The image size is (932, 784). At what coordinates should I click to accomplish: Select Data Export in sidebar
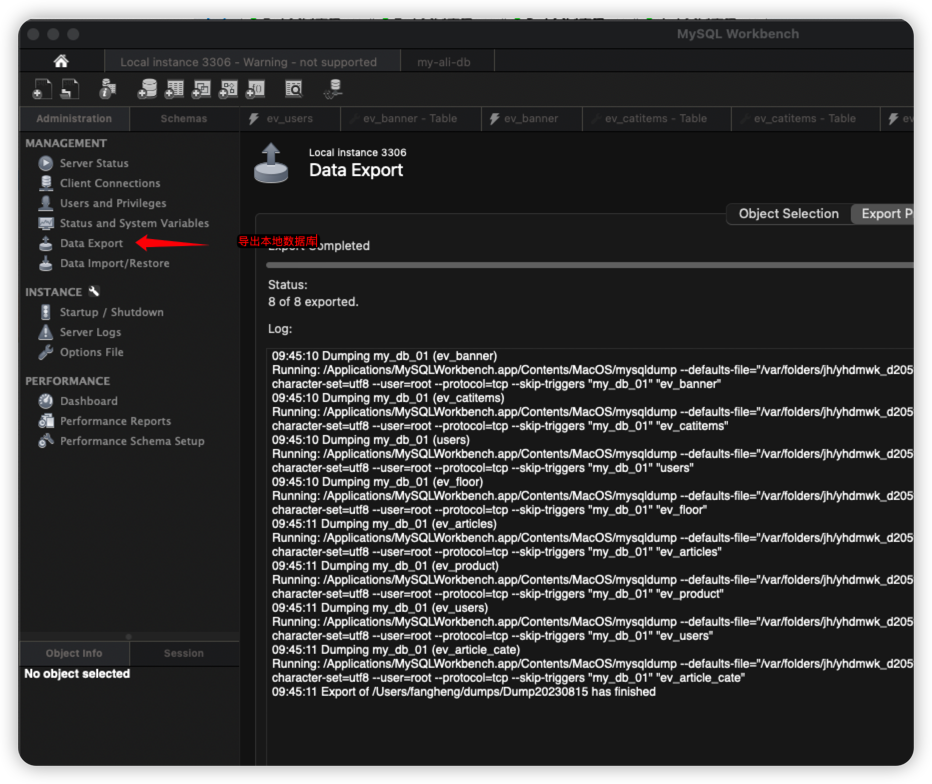[x=92, y=243]
